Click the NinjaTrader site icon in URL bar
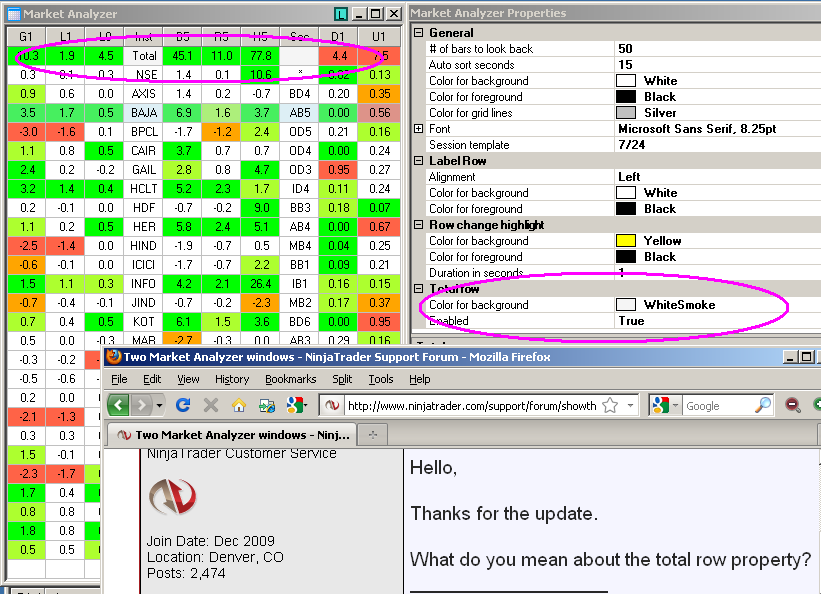This screenshot has width=821, height=594. click(x=332, y=405)
